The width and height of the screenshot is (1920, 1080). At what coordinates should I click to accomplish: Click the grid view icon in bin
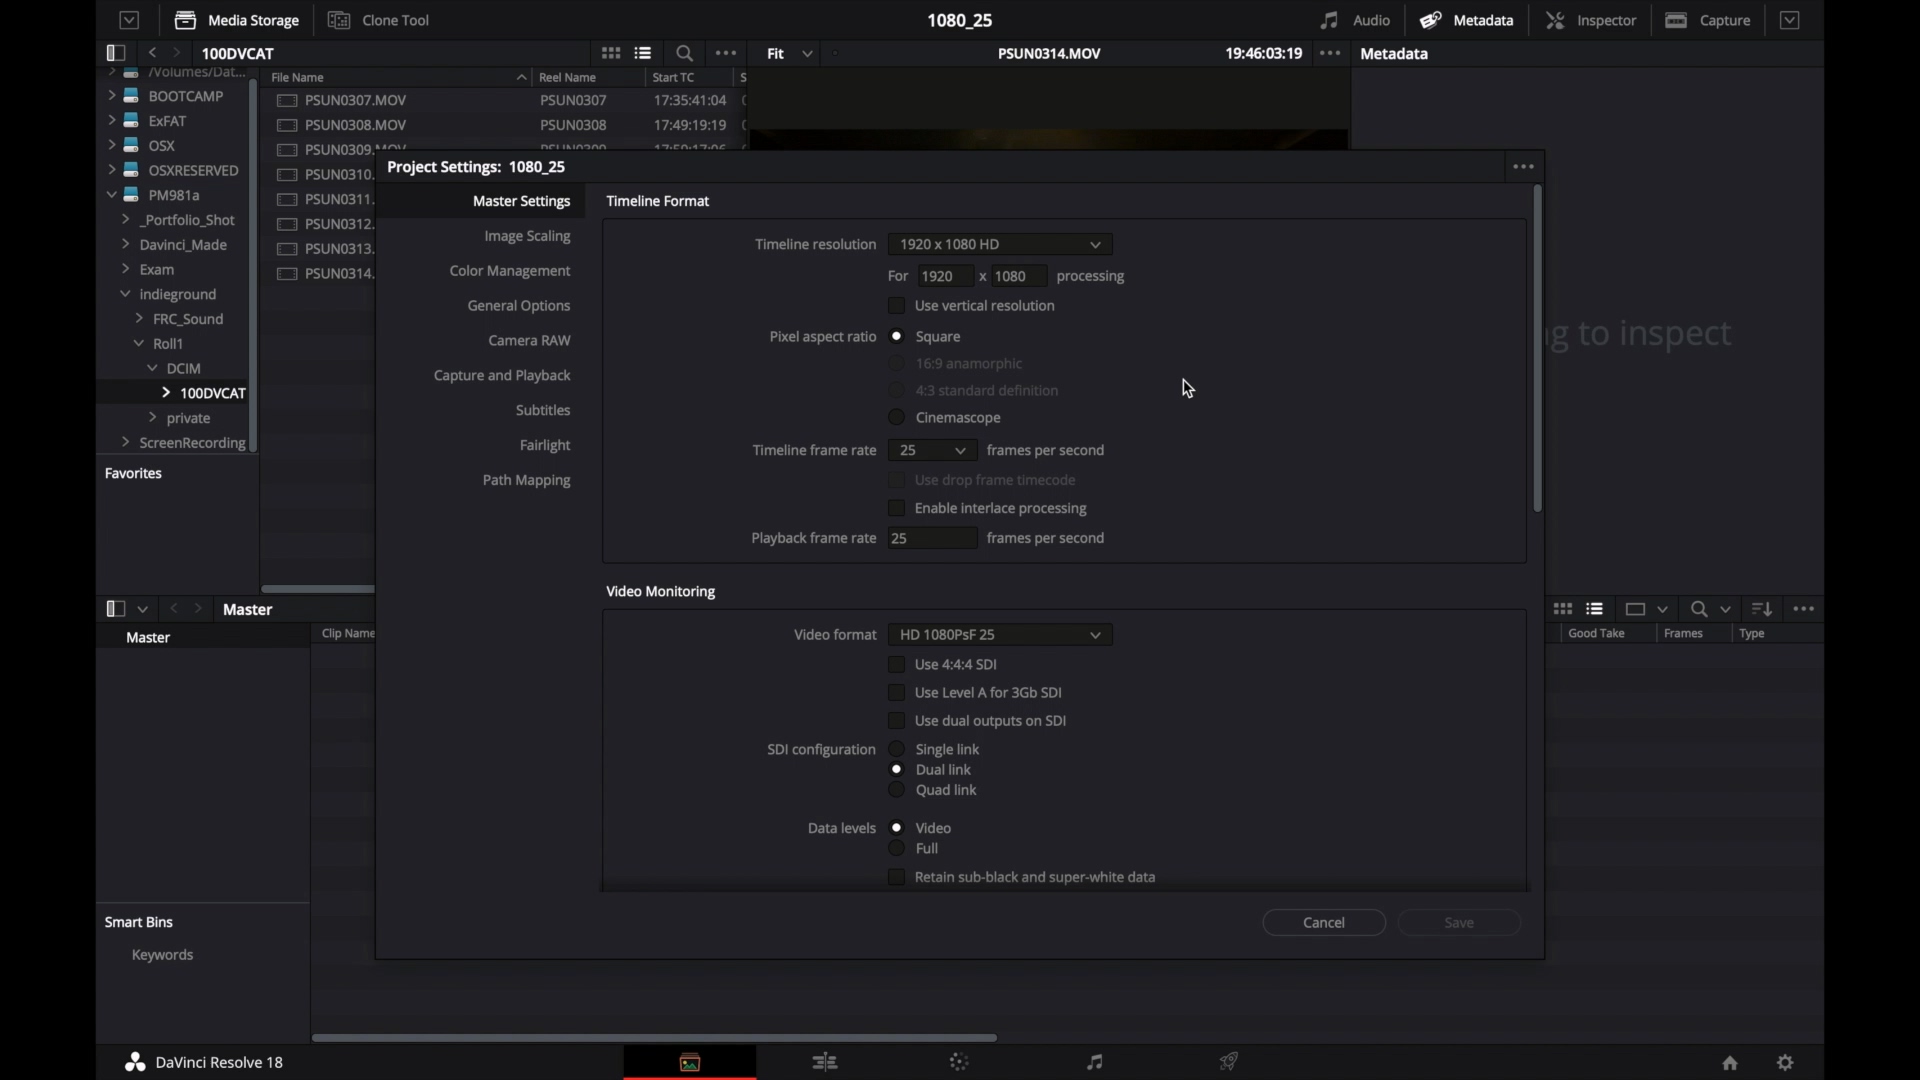[1563, 608]
